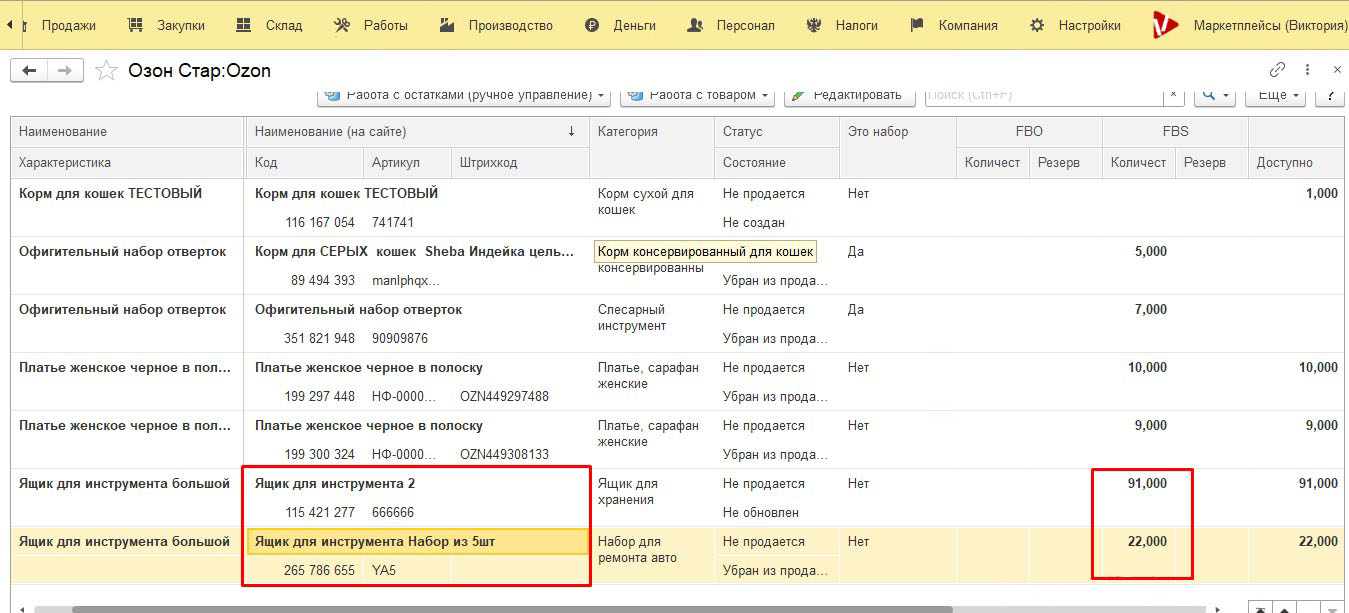The image size is (1349, 613).
Task: Open the Налоги section
Action: (x=842, y=25)
